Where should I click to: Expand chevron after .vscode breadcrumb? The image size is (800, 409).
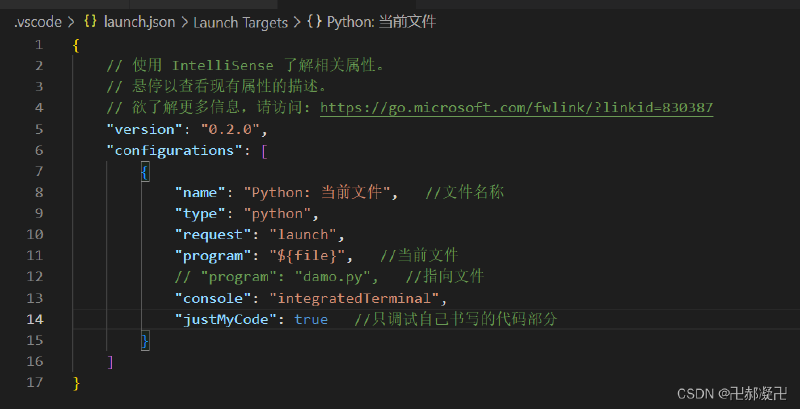[x=71, y=22]
